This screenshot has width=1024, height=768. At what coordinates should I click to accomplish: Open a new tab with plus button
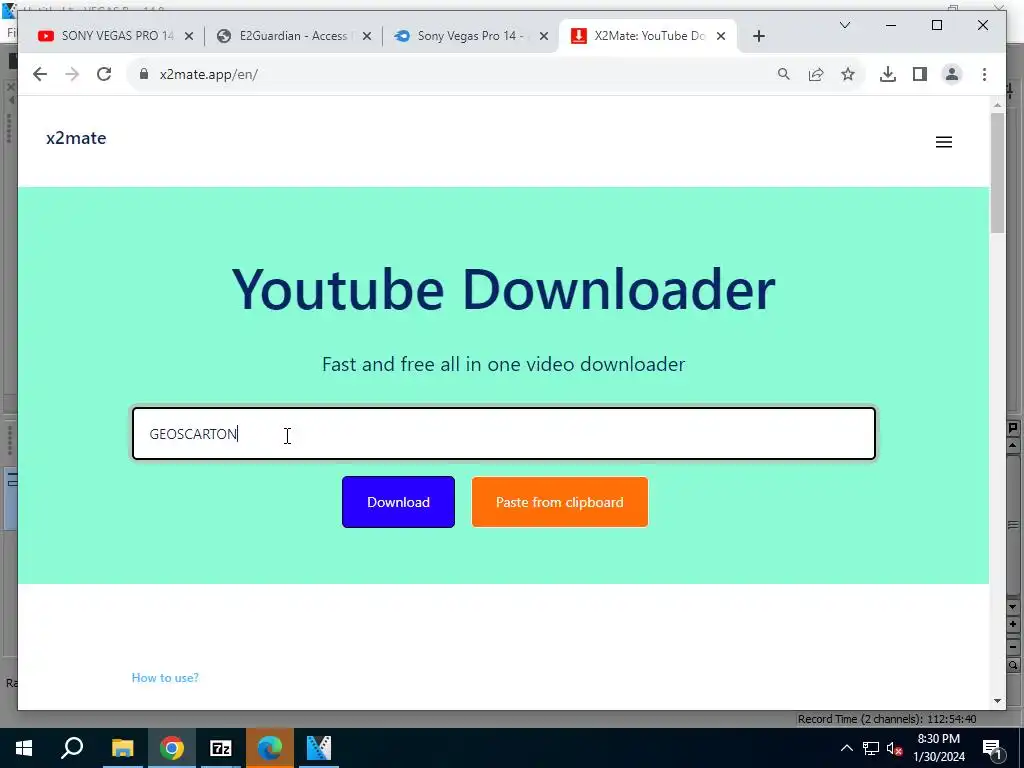pyautogui.click(x=758, y=36)
